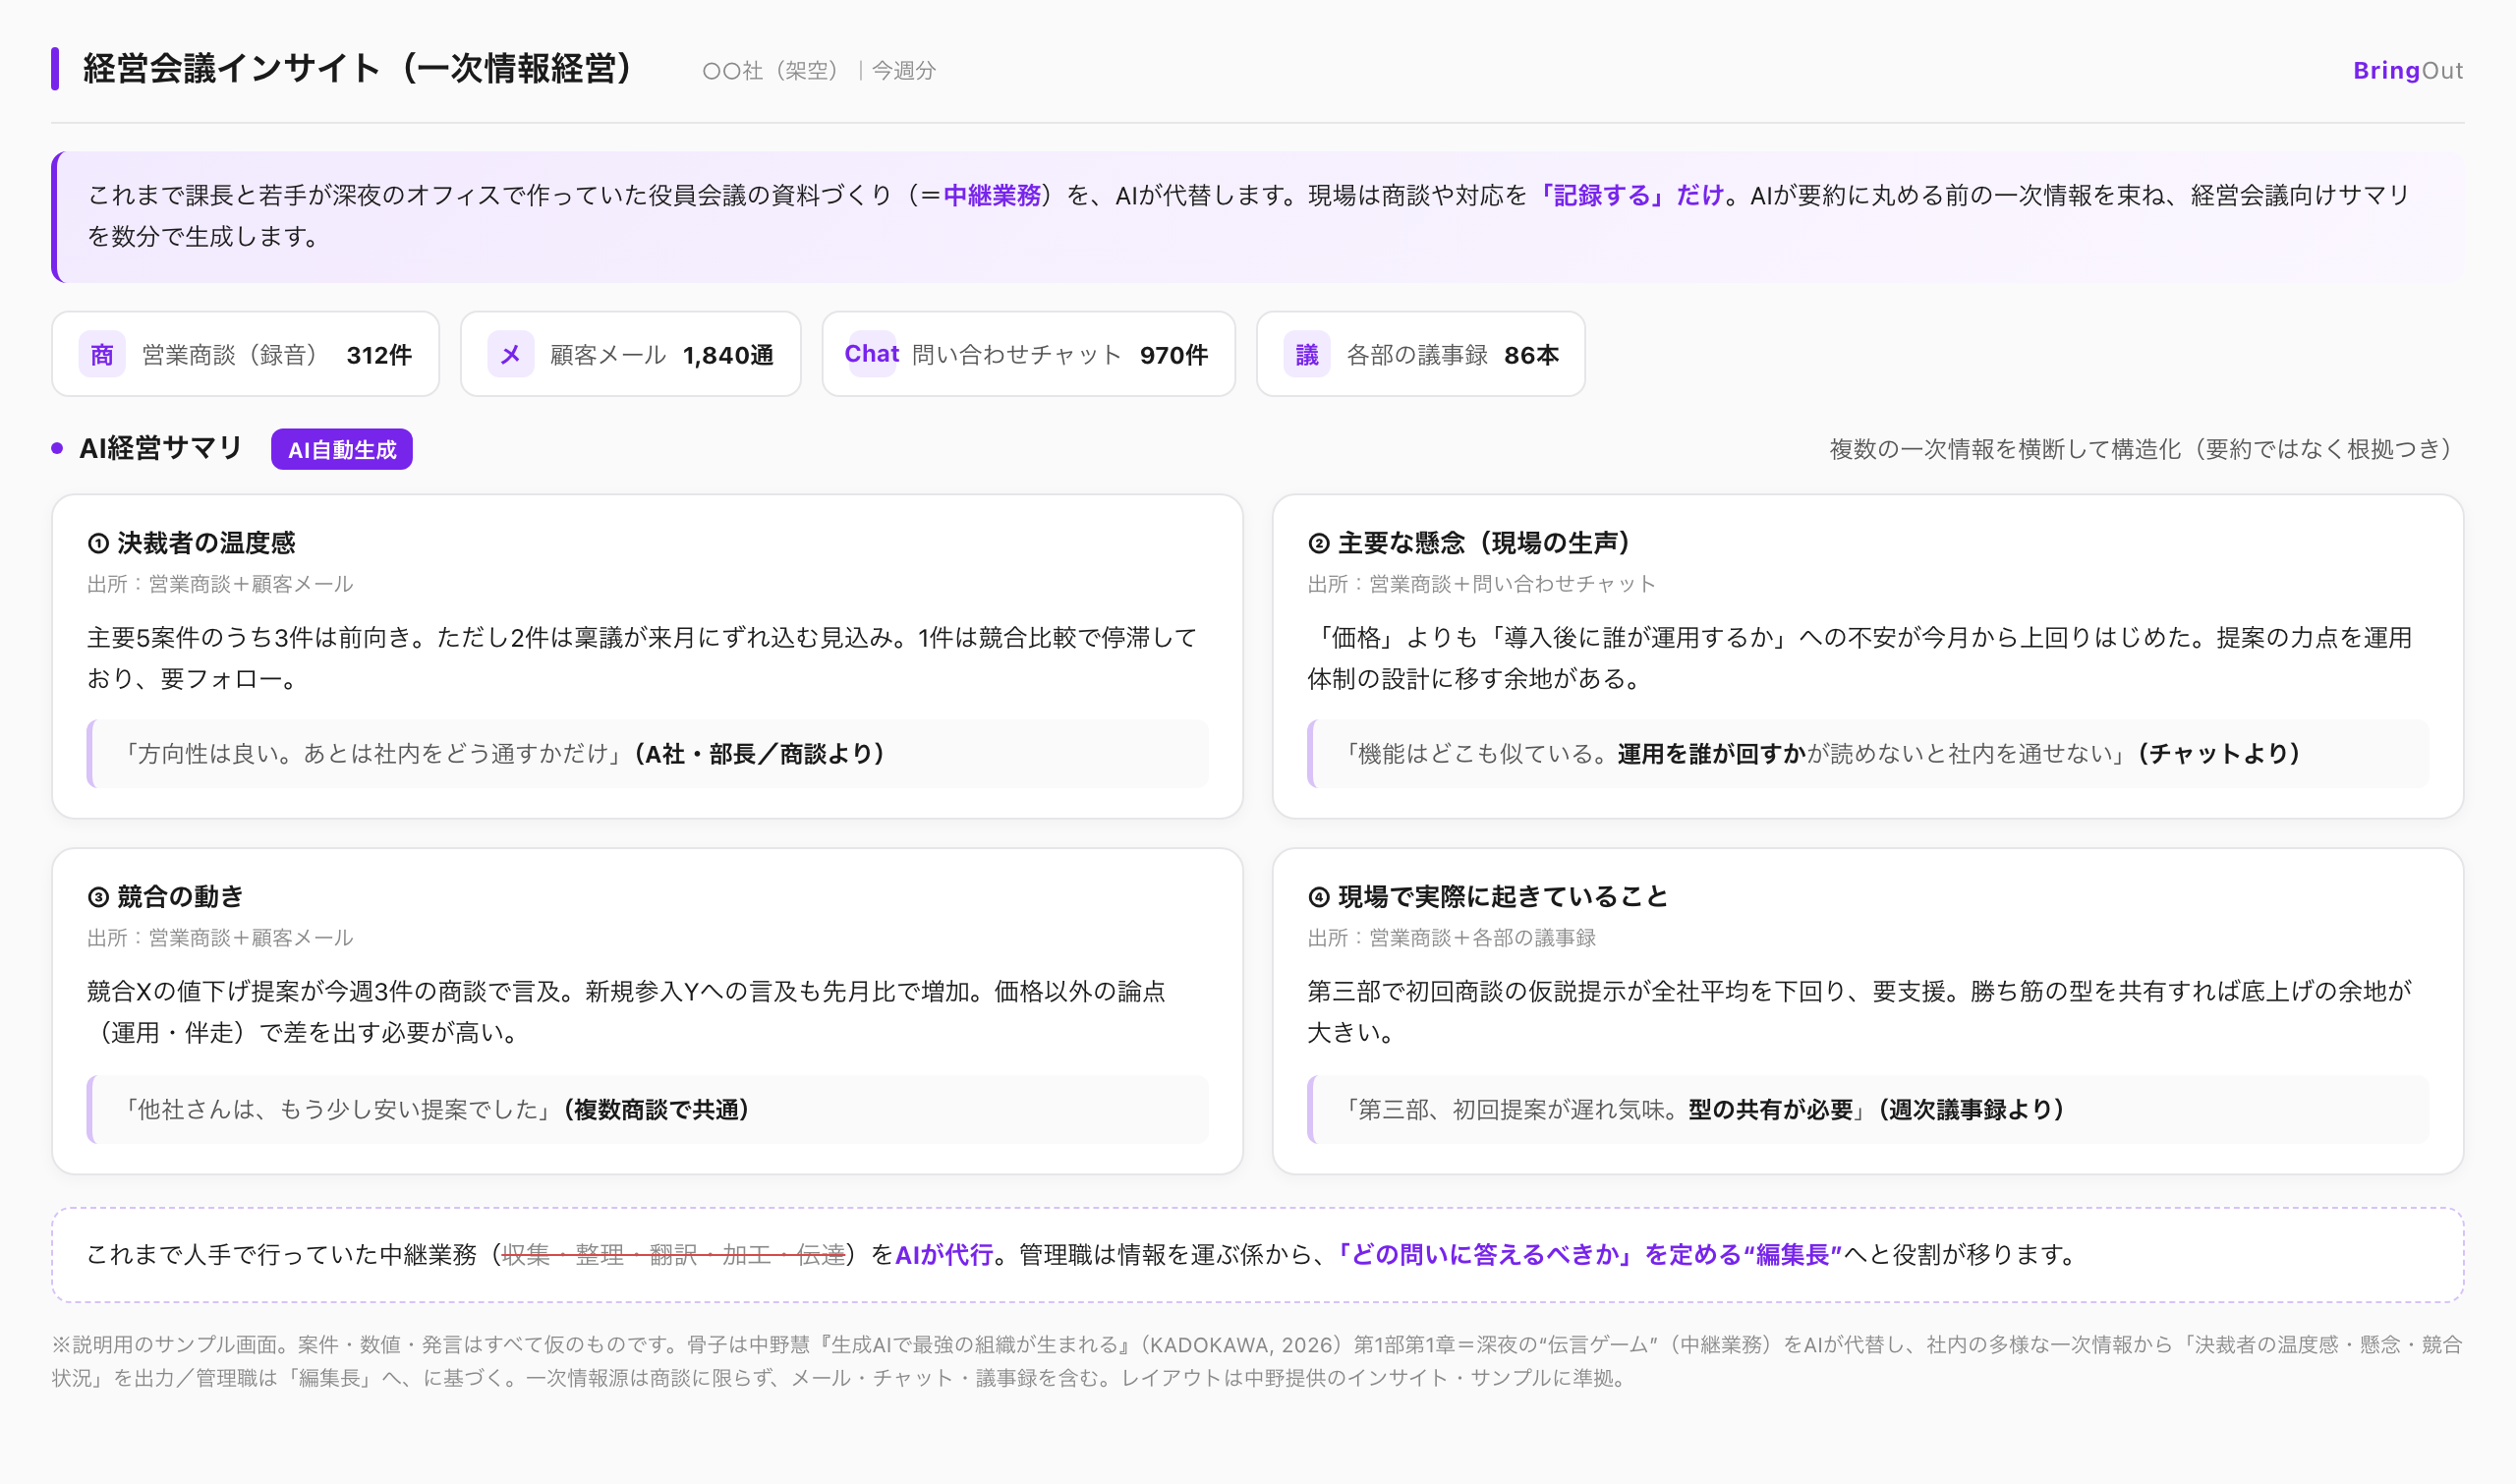Open the 顧客メール 1,840通 card
The height and width of the screenshot is (1484, 2516).
631,354
